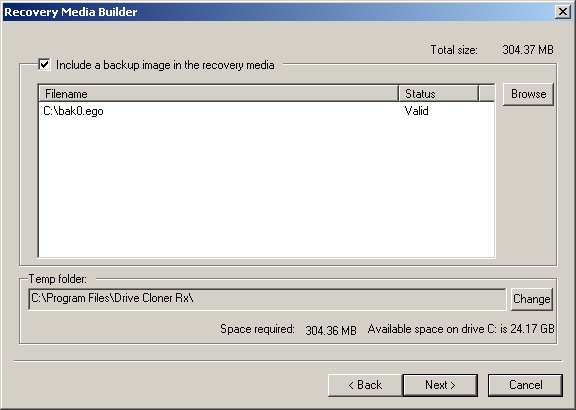Return with the Back button

pos(365,385)
